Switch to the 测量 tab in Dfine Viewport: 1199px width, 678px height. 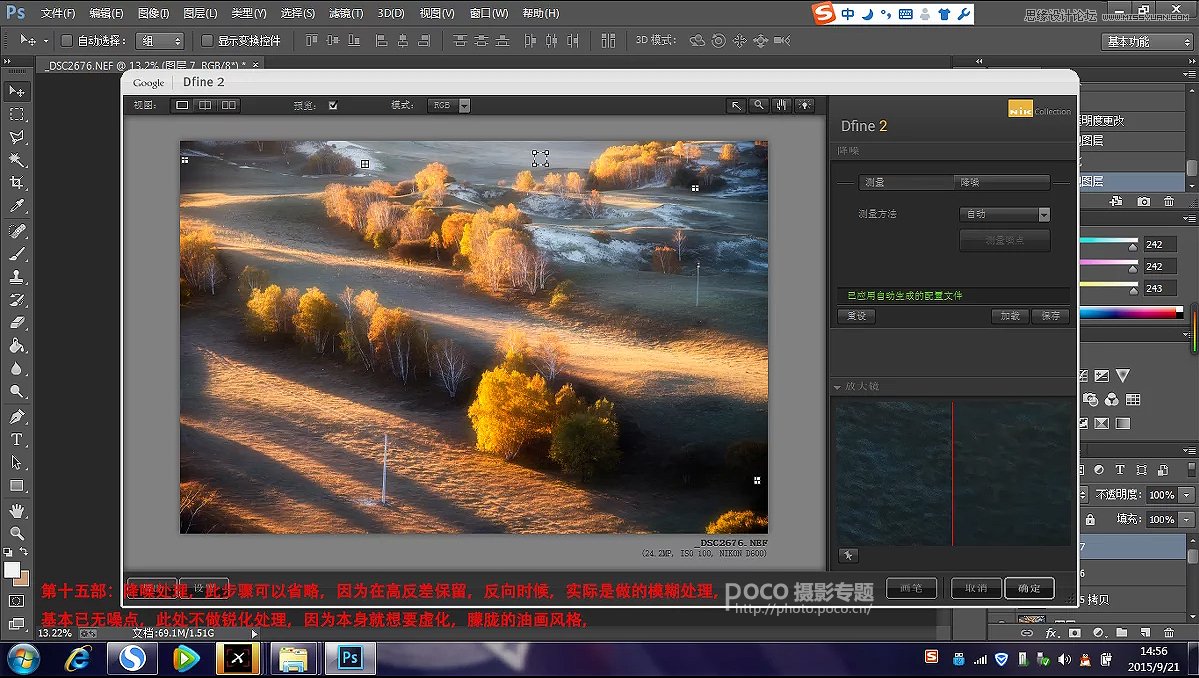(905, 182)
